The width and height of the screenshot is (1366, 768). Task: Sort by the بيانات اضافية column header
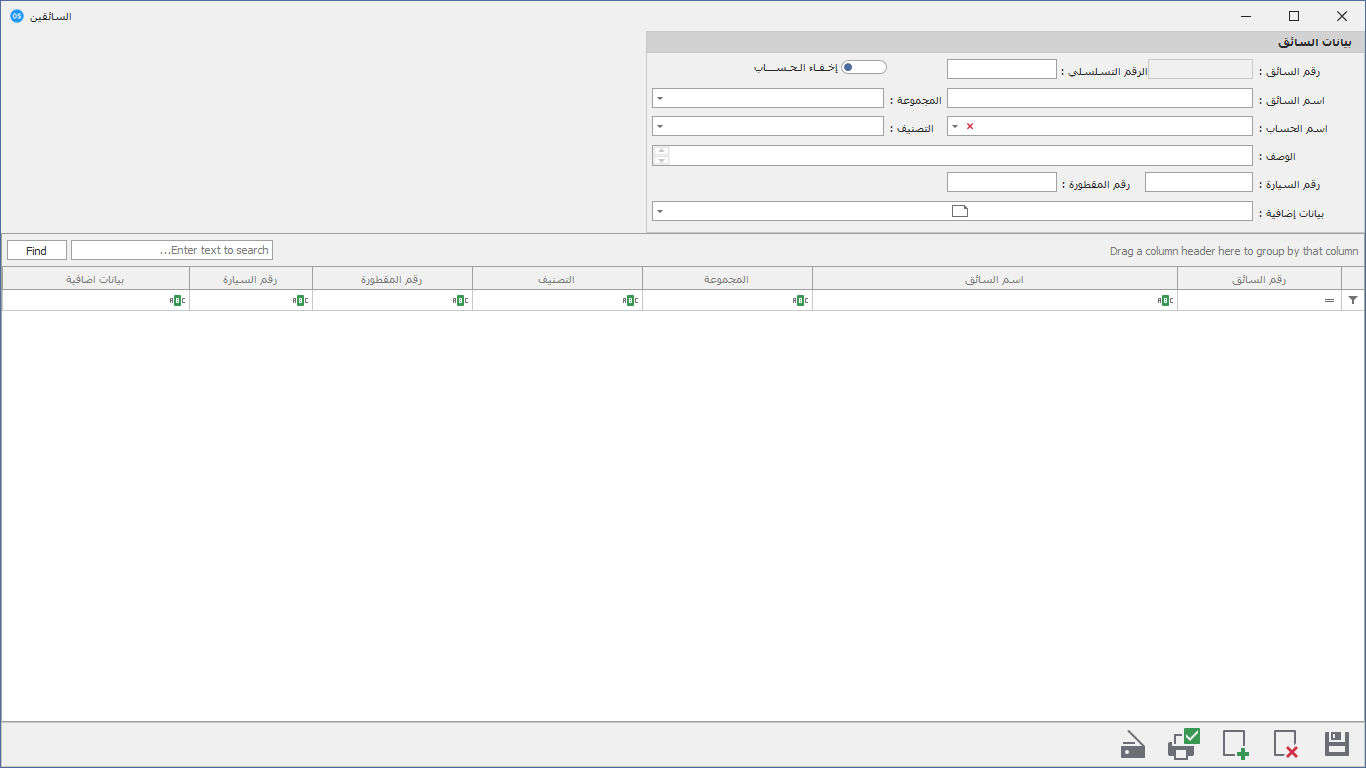click(x=96, y=279)
